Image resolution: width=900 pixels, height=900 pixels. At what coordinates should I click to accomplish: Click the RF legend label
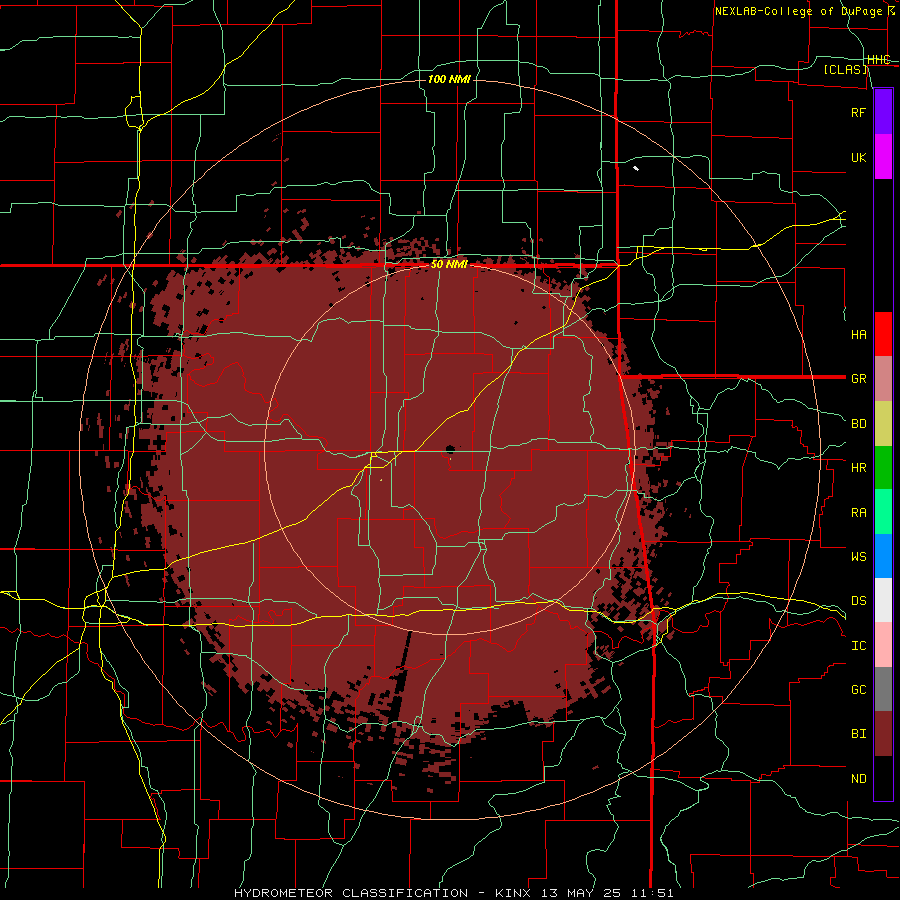click(x=859, y=112)
